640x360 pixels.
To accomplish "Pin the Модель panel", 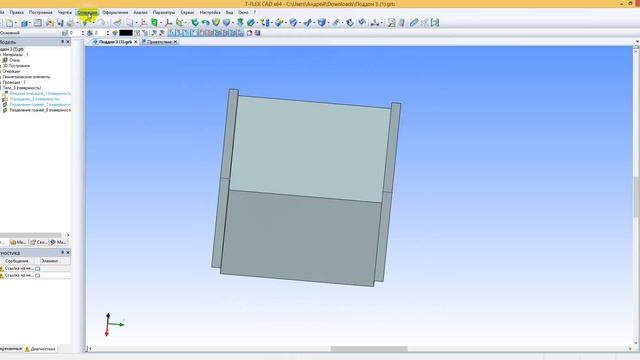I will tap(62, 42).
